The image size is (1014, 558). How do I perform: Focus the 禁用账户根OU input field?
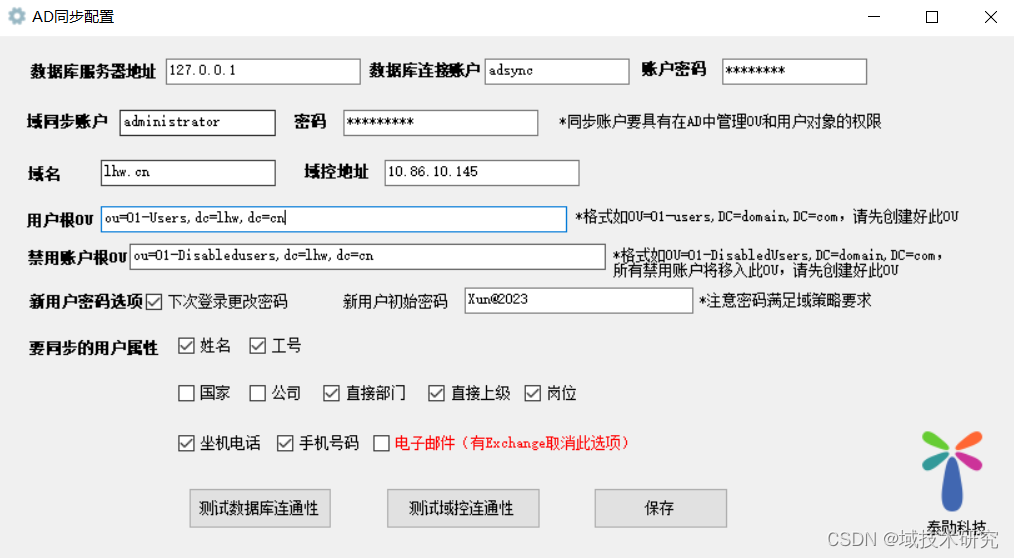pos(367,257)
